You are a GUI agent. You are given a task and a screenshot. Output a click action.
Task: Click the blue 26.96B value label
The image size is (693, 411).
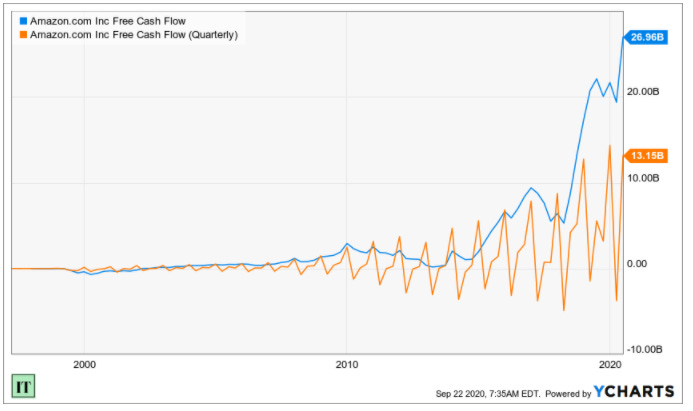[646, 37]
